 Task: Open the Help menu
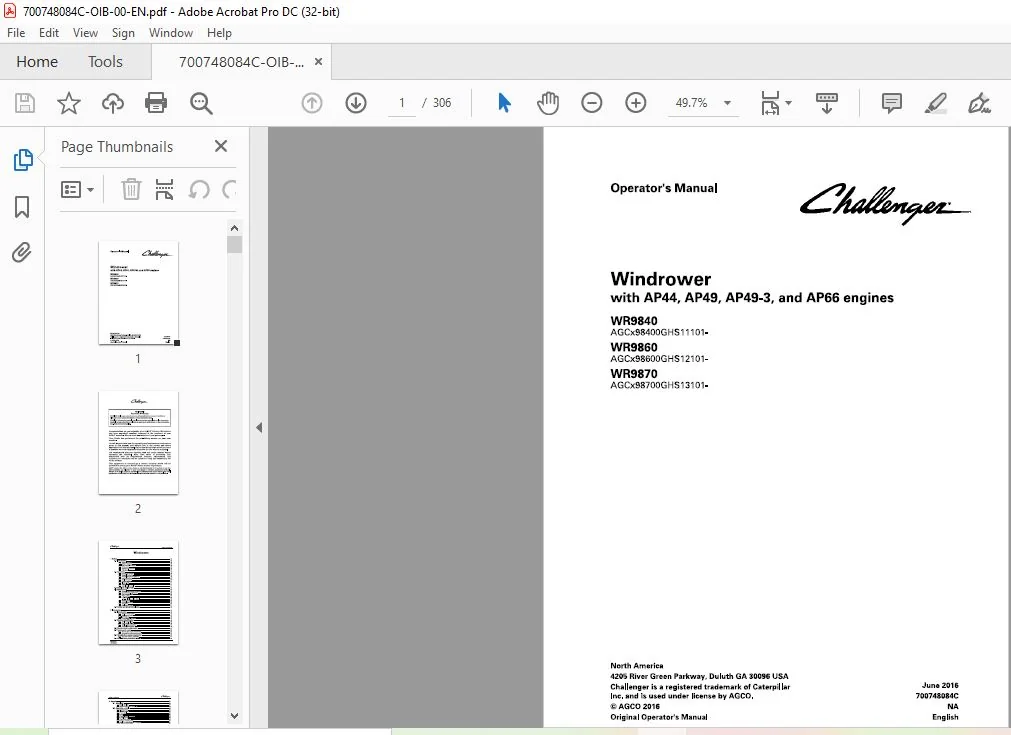click(219, 33)
